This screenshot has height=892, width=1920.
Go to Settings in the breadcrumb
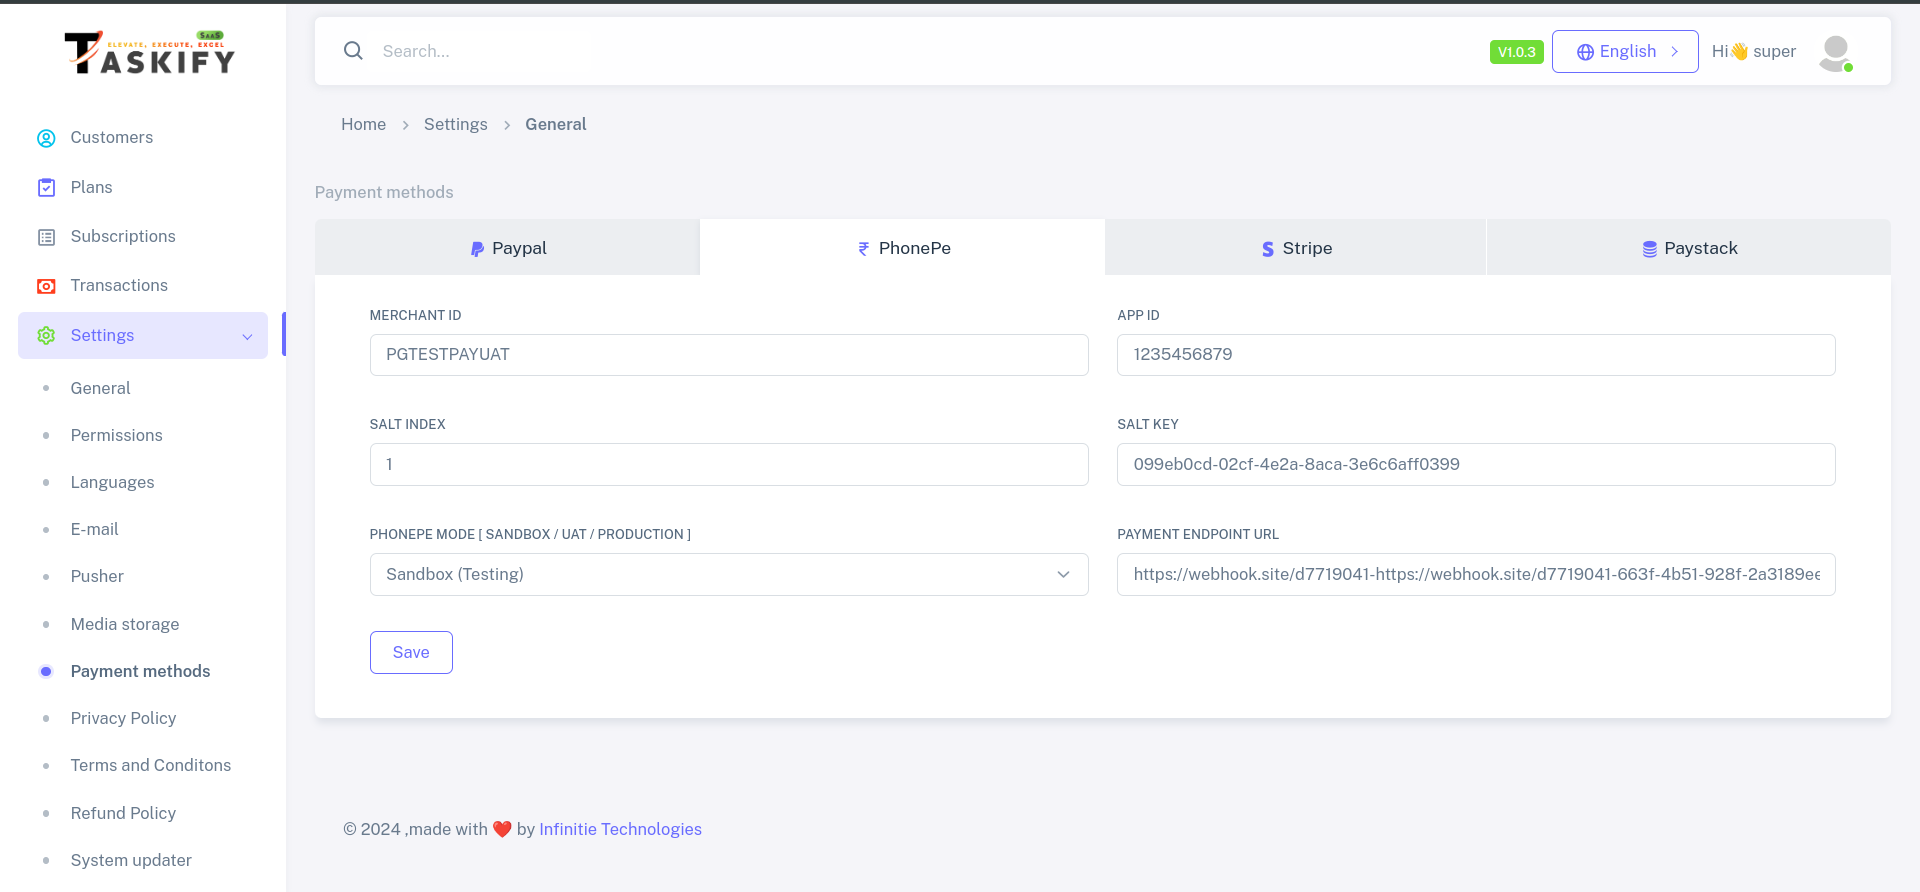tap(455, 124)
